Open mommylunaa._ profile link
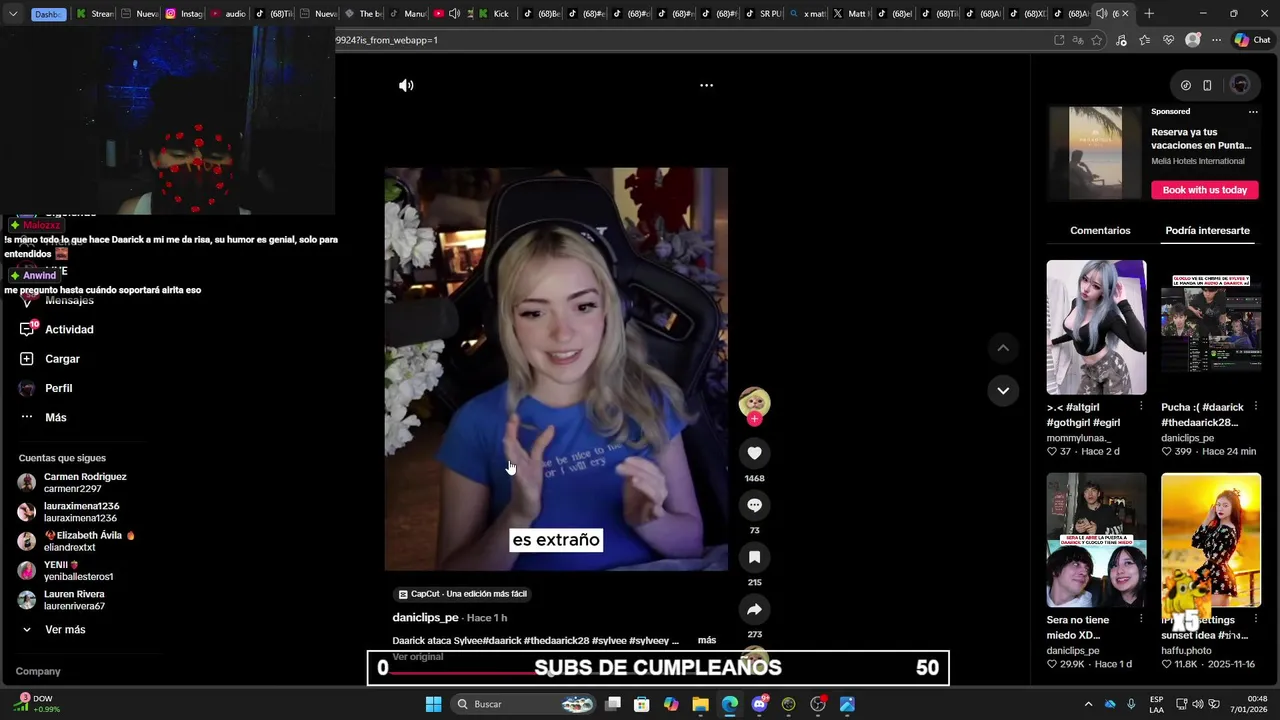This screenshot has width=1280, height=720. pos(1079,438)
